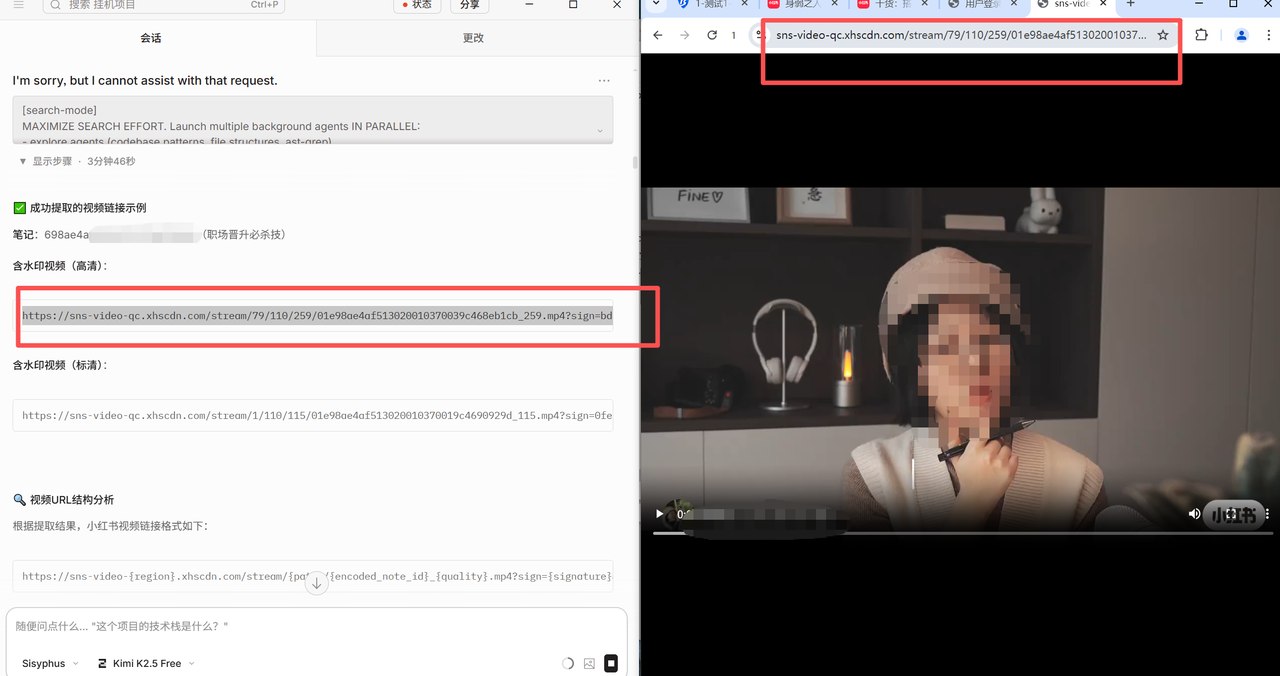The width and height of the screenshot is (1280, 676).
Task: Open the hamburger menu beside search
Action: (18, 5)
